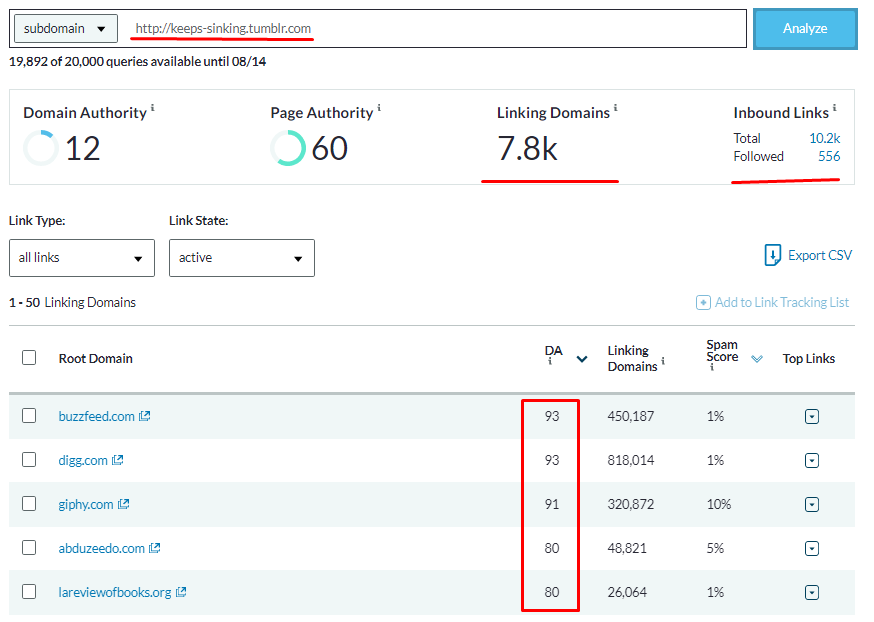Click the Domain Authority score 12
This screenshot has width=874, height=622.
pos(82,148)
